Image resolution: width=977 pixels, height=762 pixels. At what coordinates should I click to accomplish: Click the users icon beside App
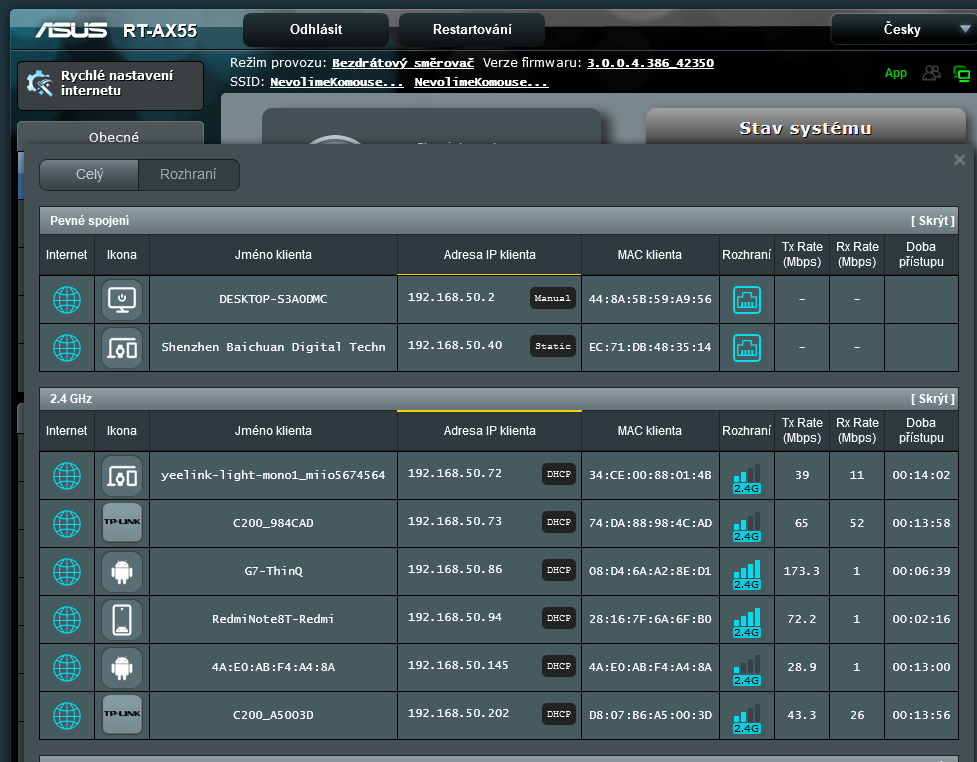click(932, 73)
